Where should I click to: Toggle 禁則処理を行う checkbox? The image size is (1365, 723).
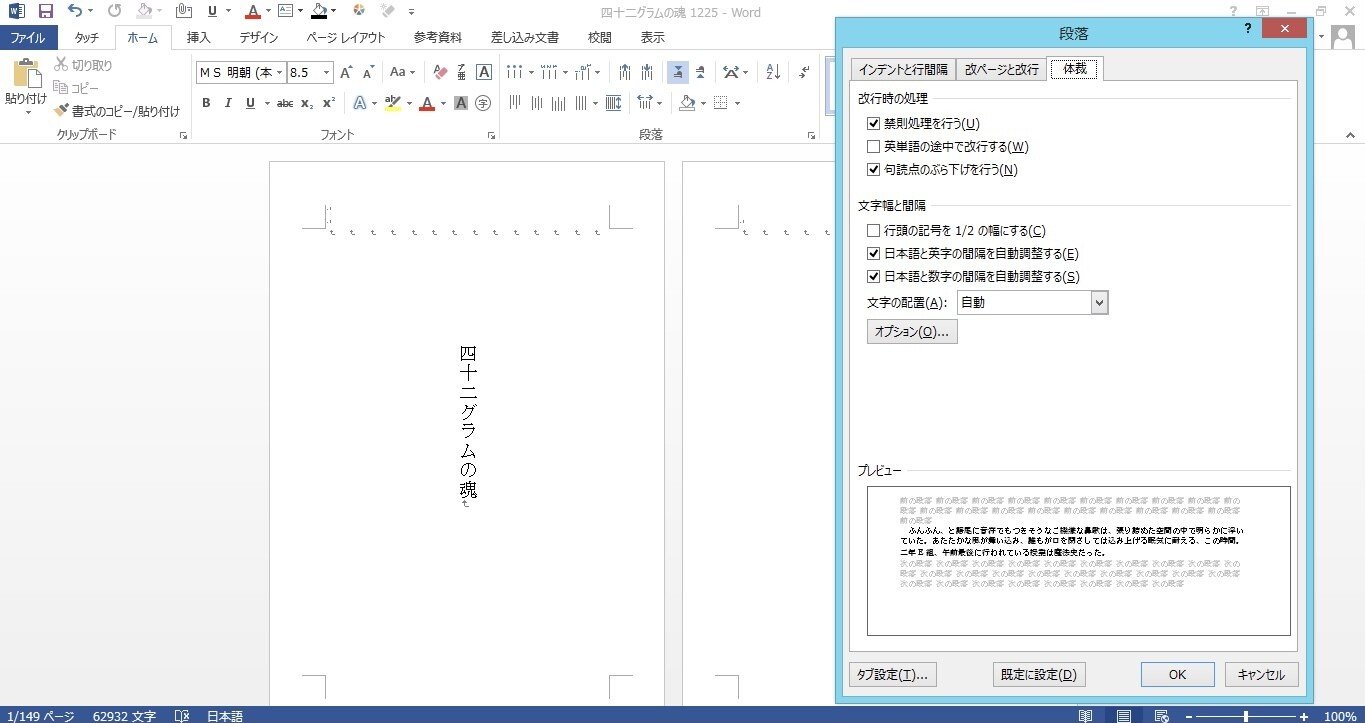(x=874, y=123)
